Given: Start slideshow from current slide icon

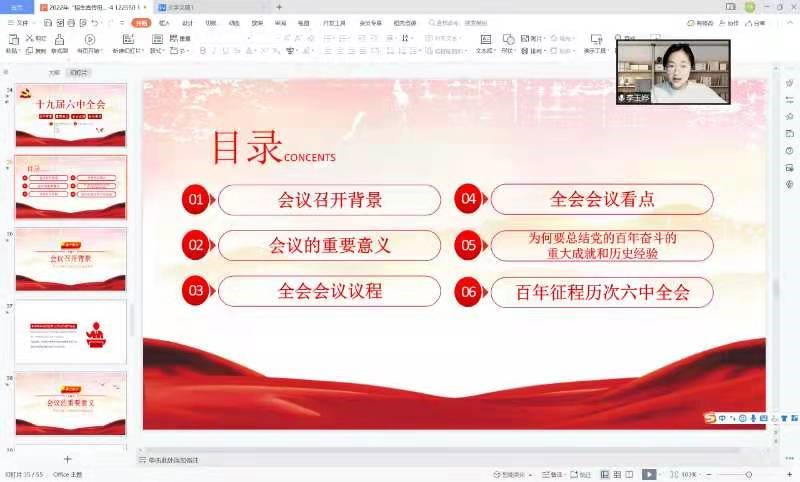Looking at the screenshot, I should tap(89, 42).
